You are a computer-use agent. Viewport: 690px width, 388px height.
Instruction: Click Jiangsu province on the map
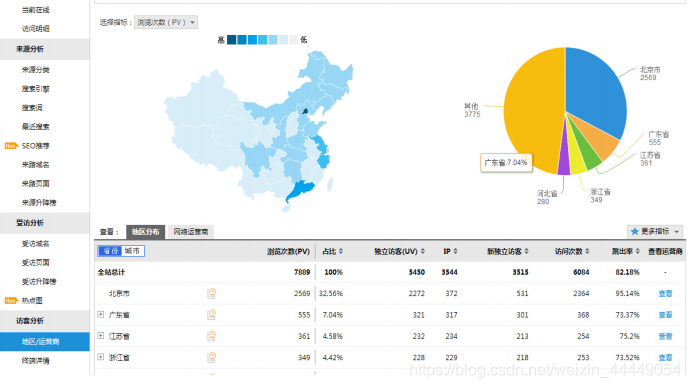point(319,145)
